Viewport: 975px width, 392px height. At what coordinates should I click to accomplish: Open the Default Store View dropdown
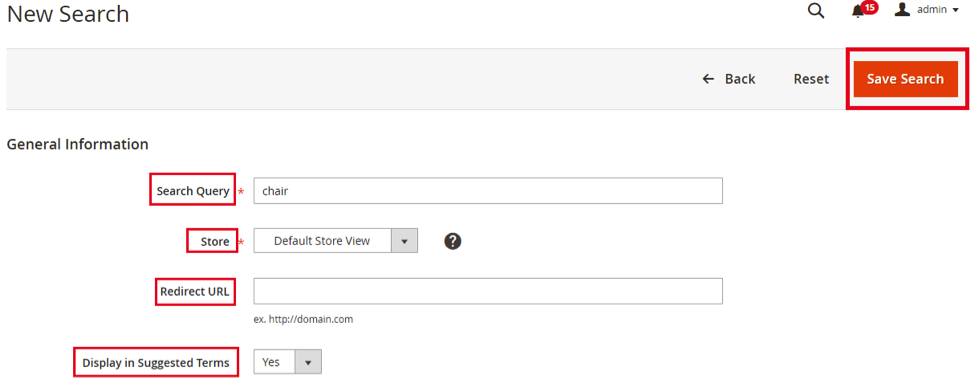click(x=336, y=241)
